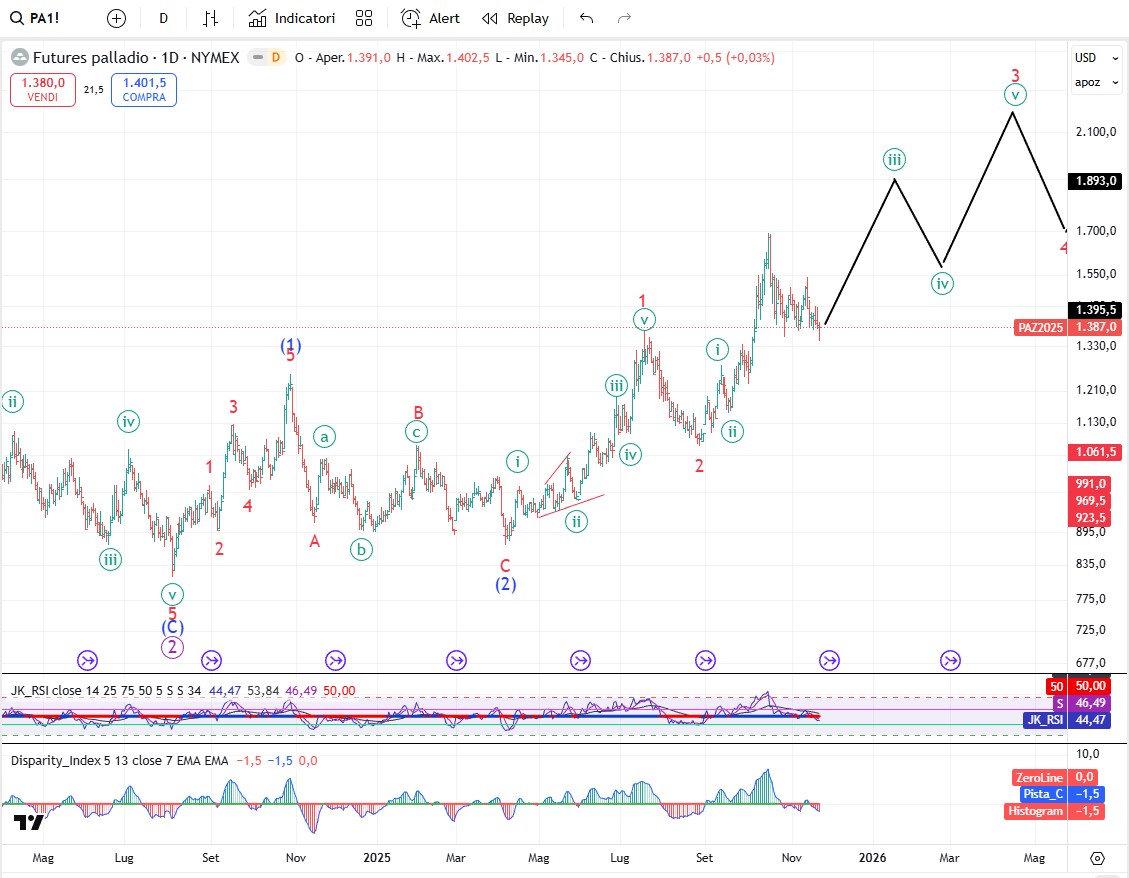Open the D timeframe interval selector
This screenshot has height=878, width=1129.
(163, 18)
